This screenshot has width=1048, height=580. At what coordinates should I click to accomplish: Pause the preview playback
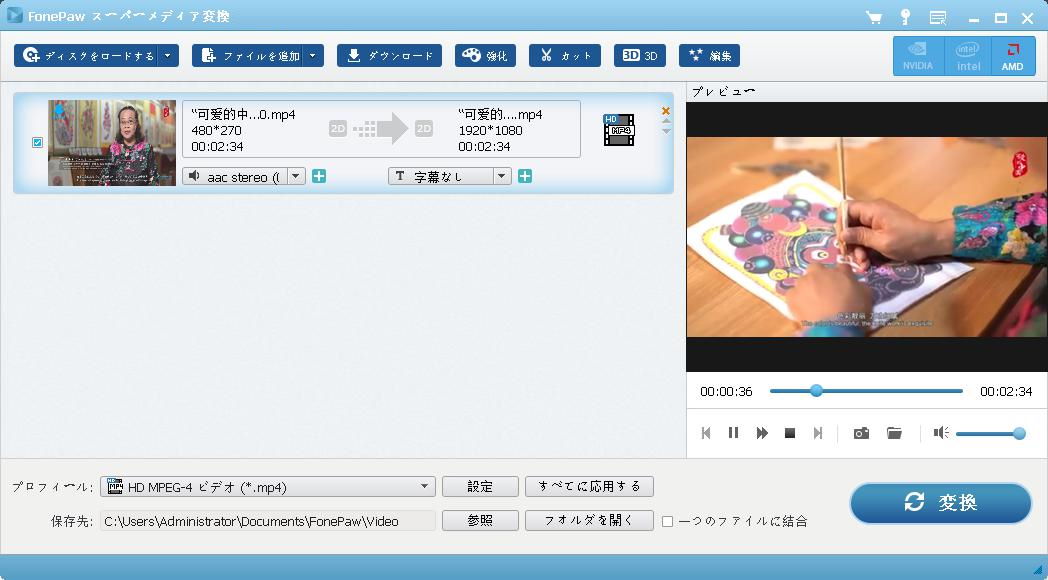click(733, 433)
